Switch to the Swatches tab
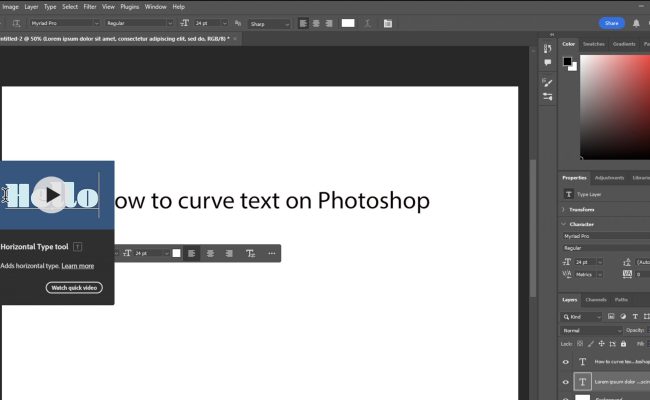 coord(594,44)
